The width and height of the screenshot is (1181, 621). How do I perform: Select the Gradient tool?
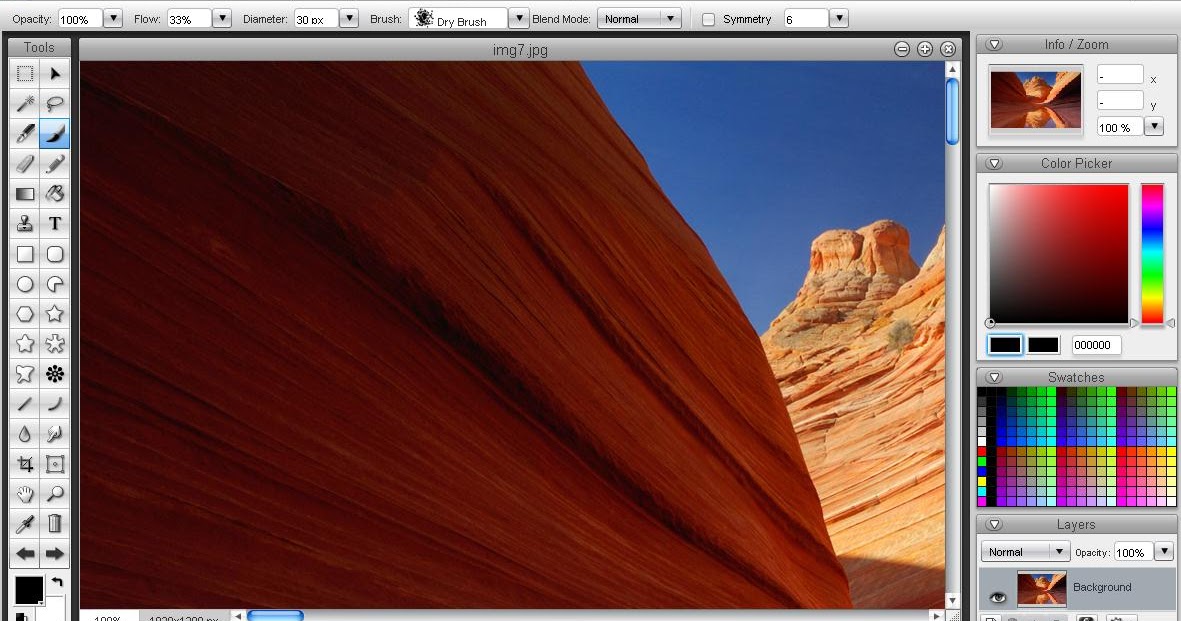tap(25, 193)
